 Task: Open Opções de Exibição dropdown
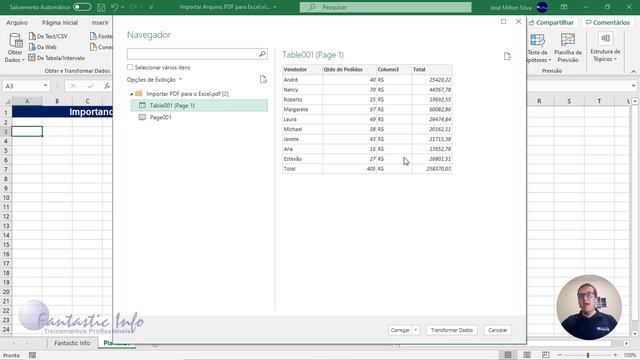154,80
